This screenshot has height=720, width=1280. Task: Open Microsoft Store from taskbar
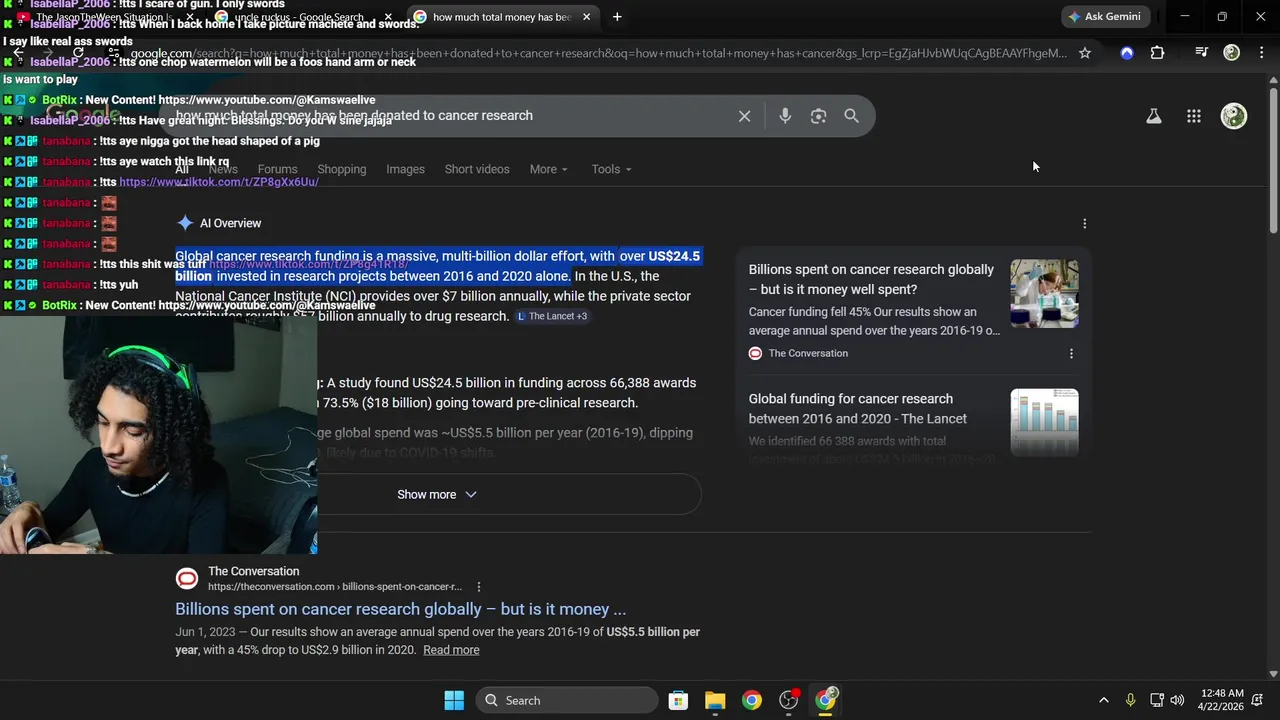678,700
